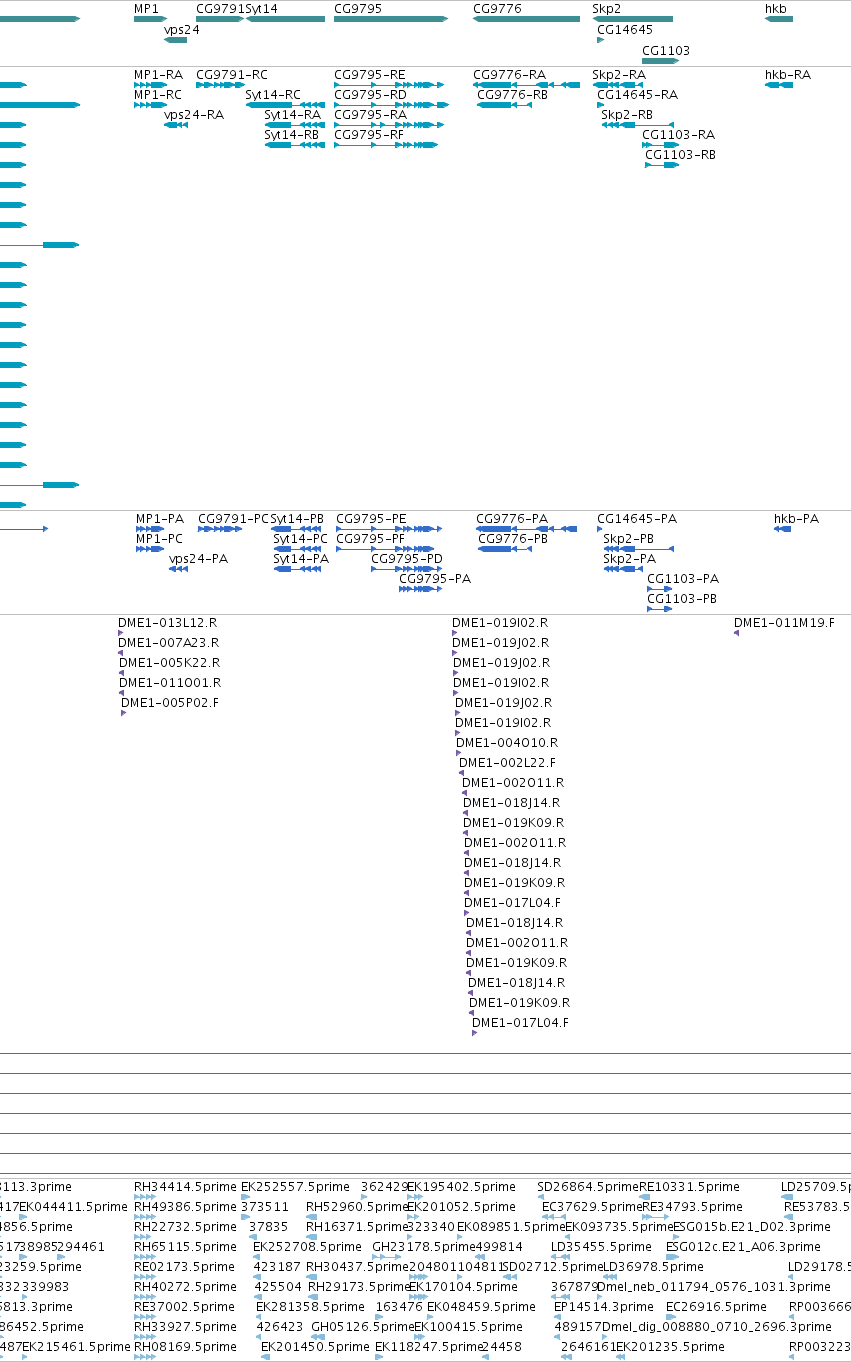The image size is (851, 1362).
Task: Select the CG1103-RB transcript label
Action: pos(681,154)
